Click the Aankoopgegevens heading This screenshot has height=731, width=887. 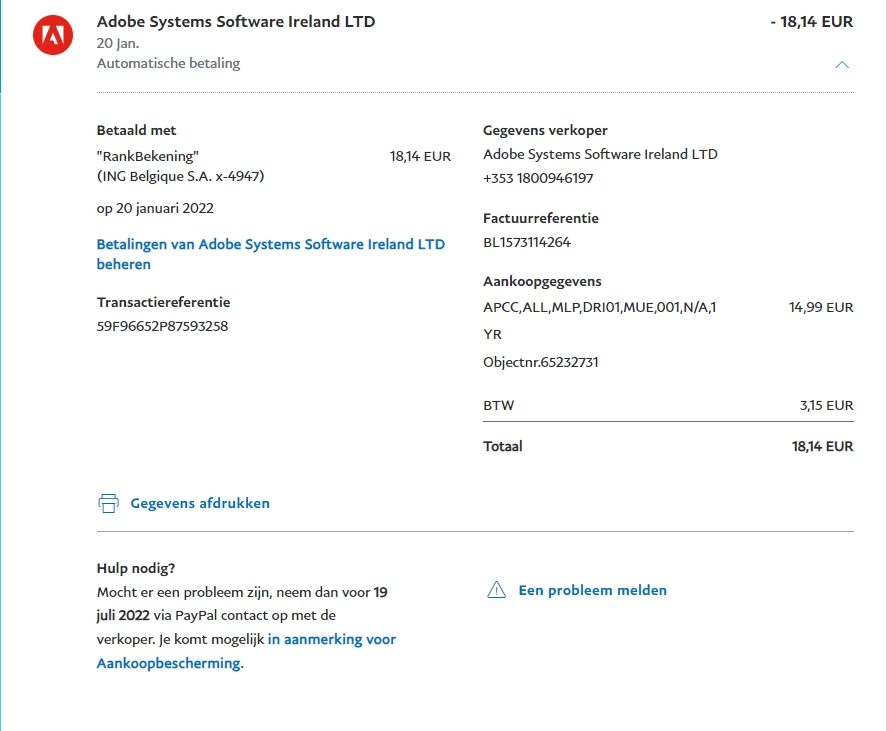(x=542, y=281)
